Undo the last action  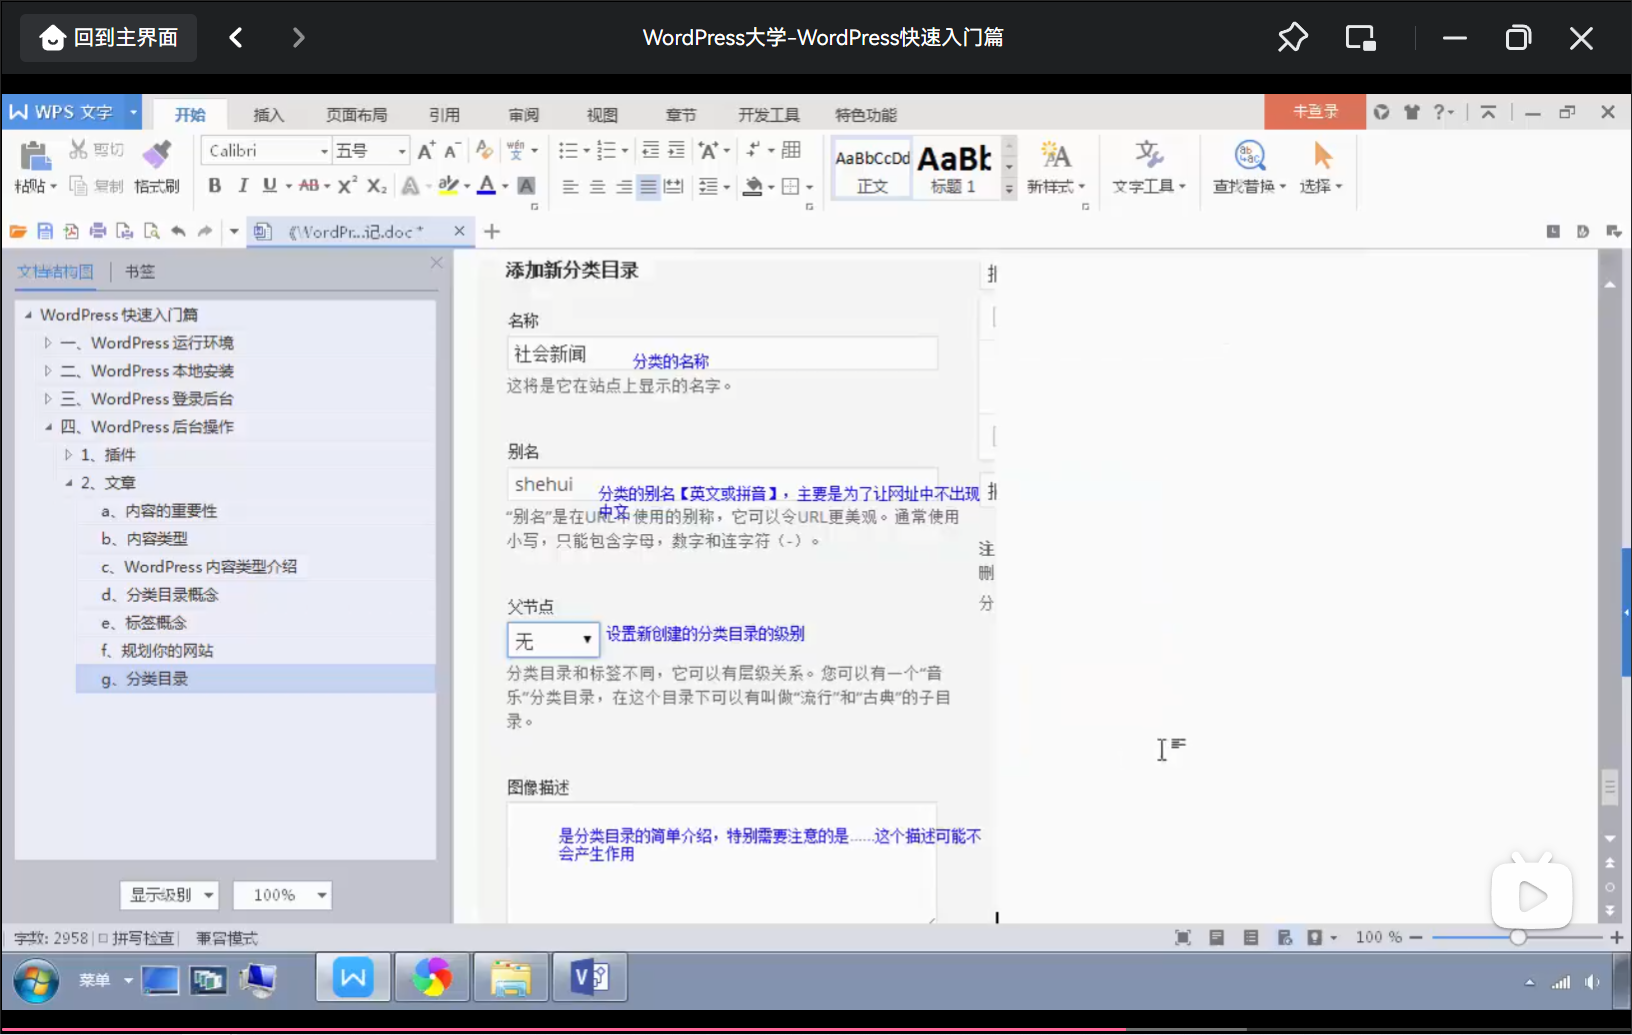pyautogui.click(x=178, y=231)
